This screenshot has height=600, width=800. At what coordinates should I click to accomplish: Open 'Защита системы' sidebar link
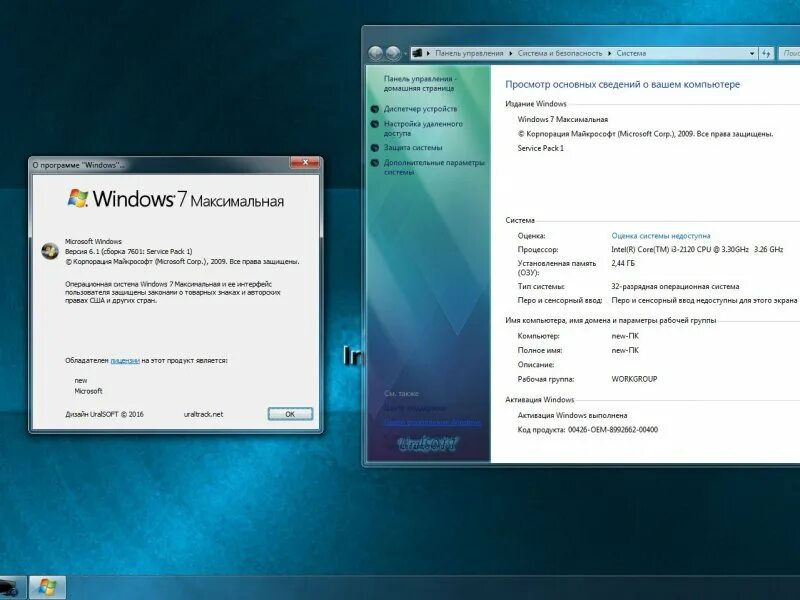pyautogui.click(x=413, y=147)
